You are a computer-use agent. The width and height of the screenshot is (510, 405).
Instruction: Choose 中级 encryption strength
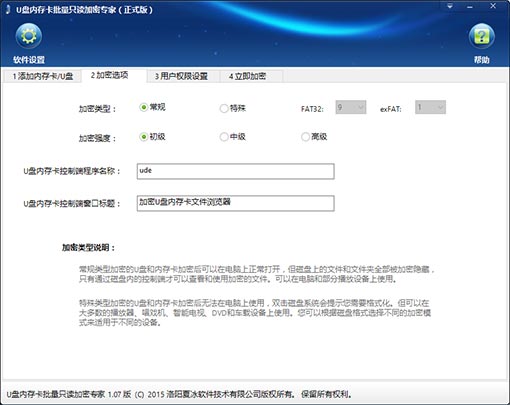[x=224, y=137]
